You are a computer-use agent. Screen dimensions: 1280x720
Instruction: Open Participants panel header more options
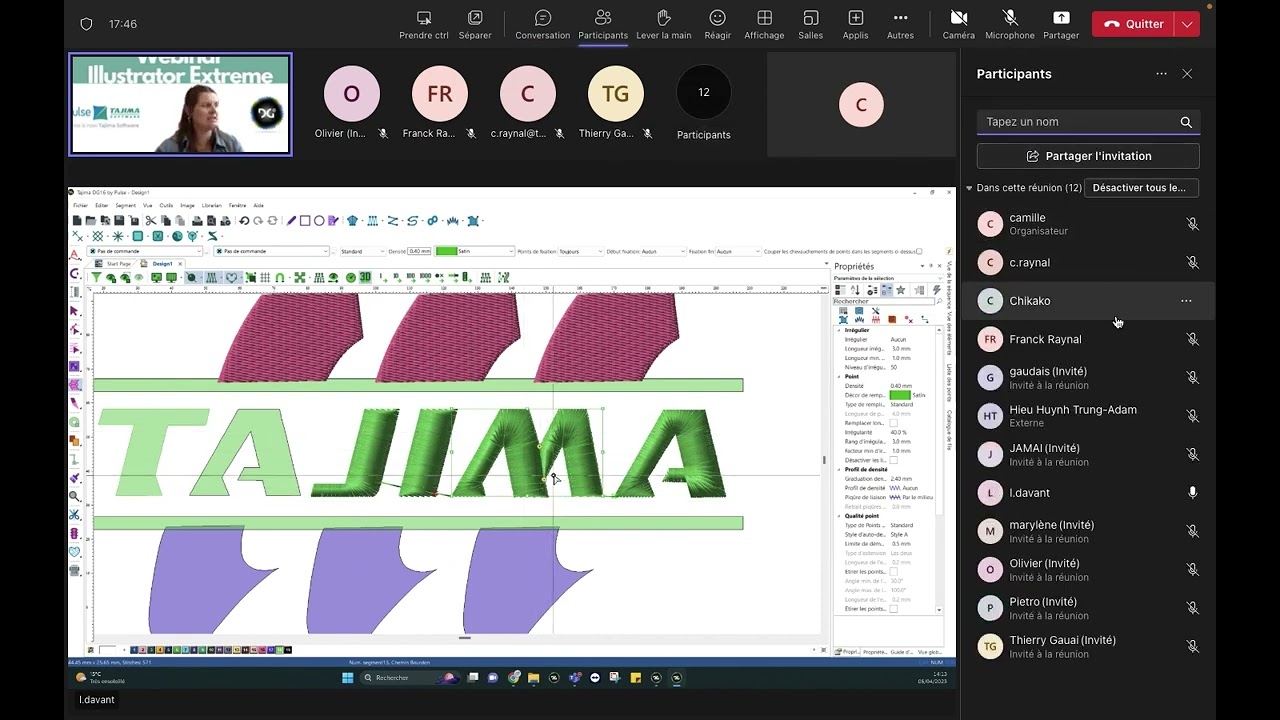click(1161, 74)
